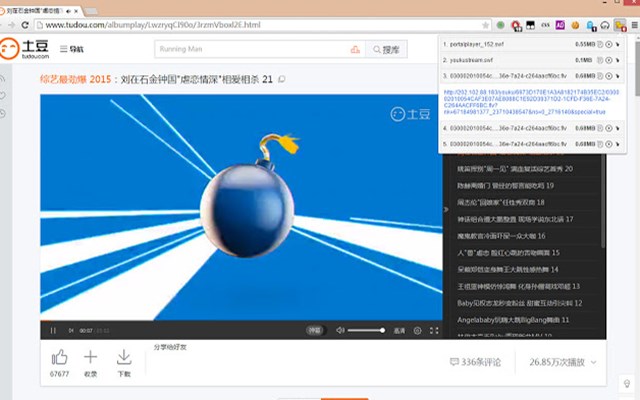Download arrow for portalplayer_152.swf row
This screenshot has width=640, height=400.
click(618, 44)
